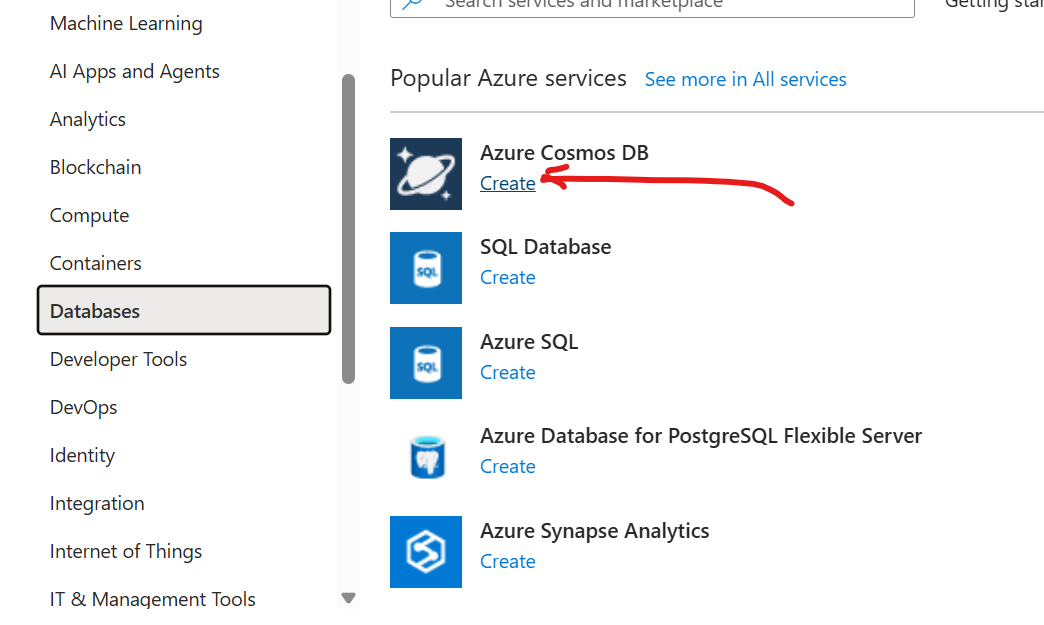Create an Azure Cosmos DB resource
Viewport: 1044px width, 625px height.
point(507,184)
